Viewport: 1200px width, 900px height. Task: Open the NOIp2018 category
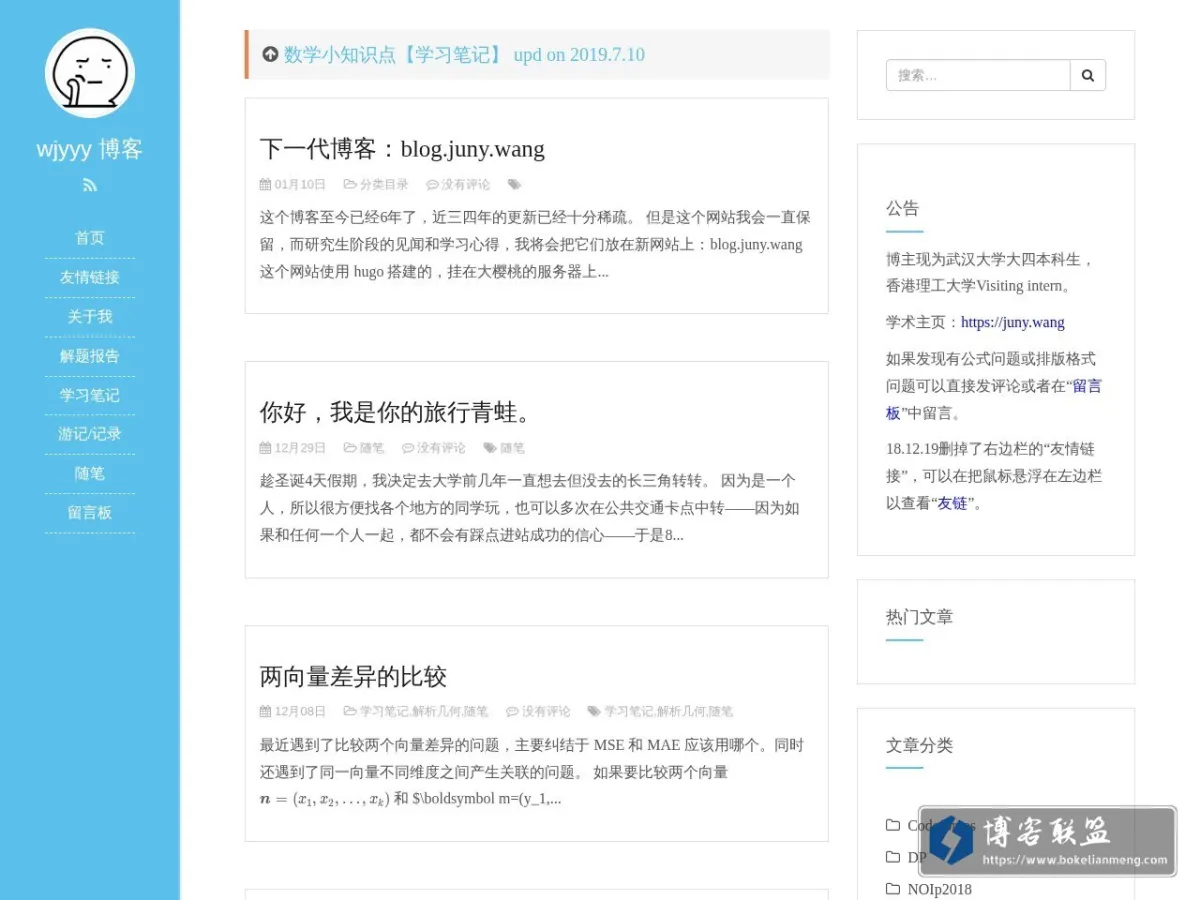pyautogui.click(x=939, y=889)
